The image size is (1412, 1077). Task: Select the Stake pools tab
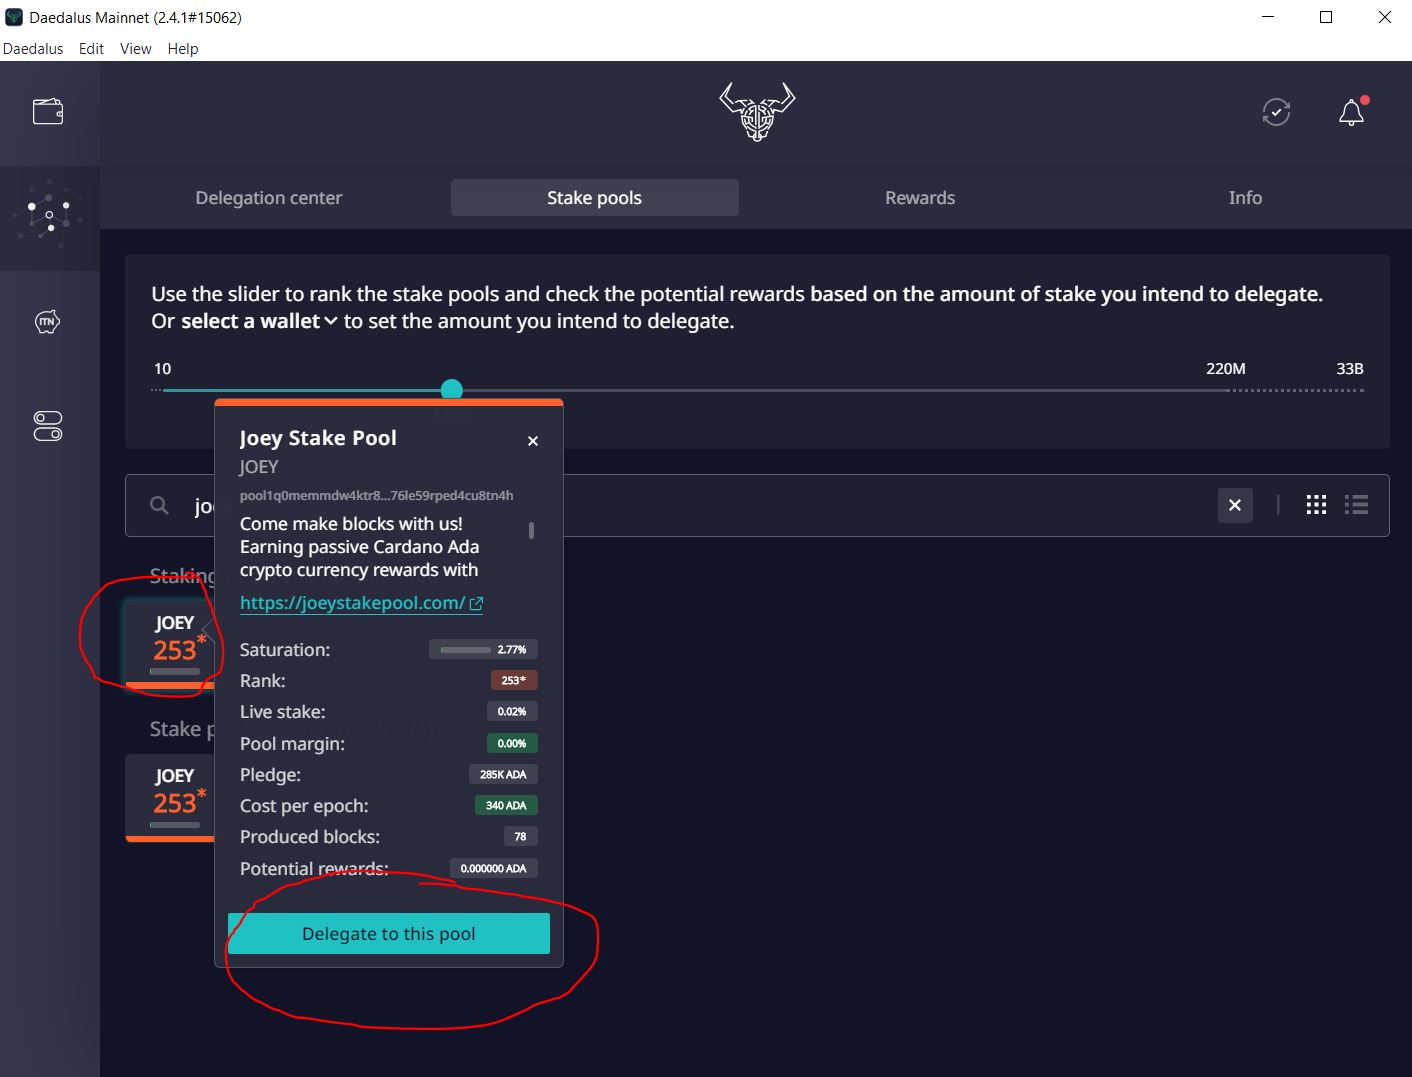pyautogui.click(x=594, y=198)
